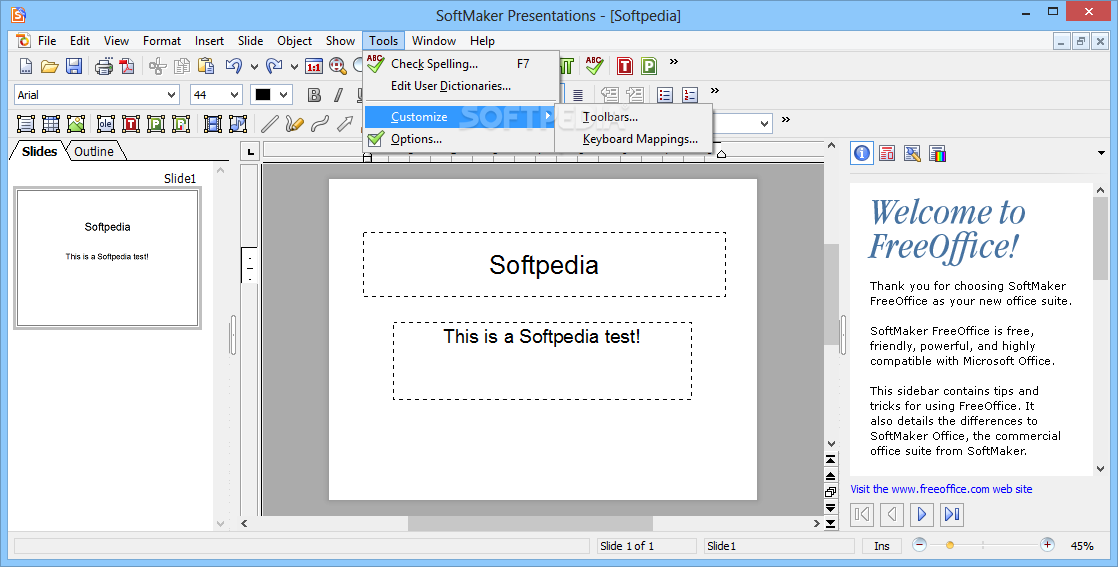Toggle Ins insert mode in status bar

point(882,546)
